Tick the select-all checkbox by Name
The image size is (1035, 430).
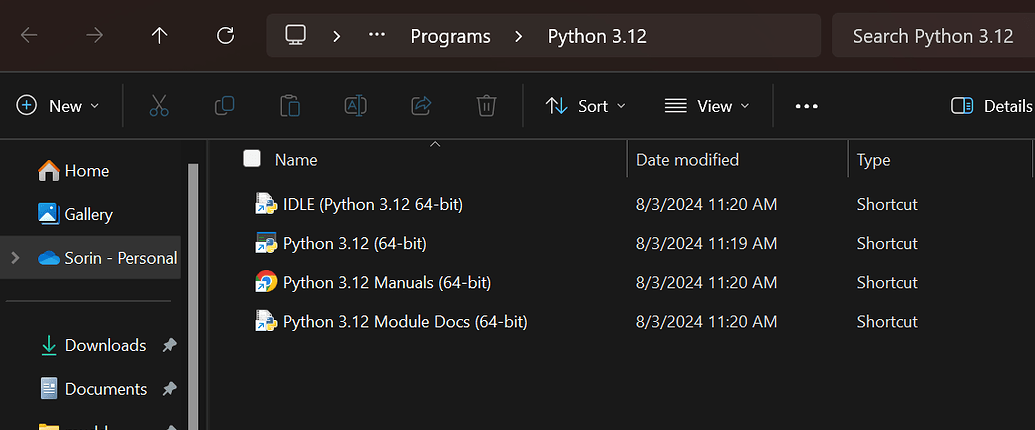251,159
